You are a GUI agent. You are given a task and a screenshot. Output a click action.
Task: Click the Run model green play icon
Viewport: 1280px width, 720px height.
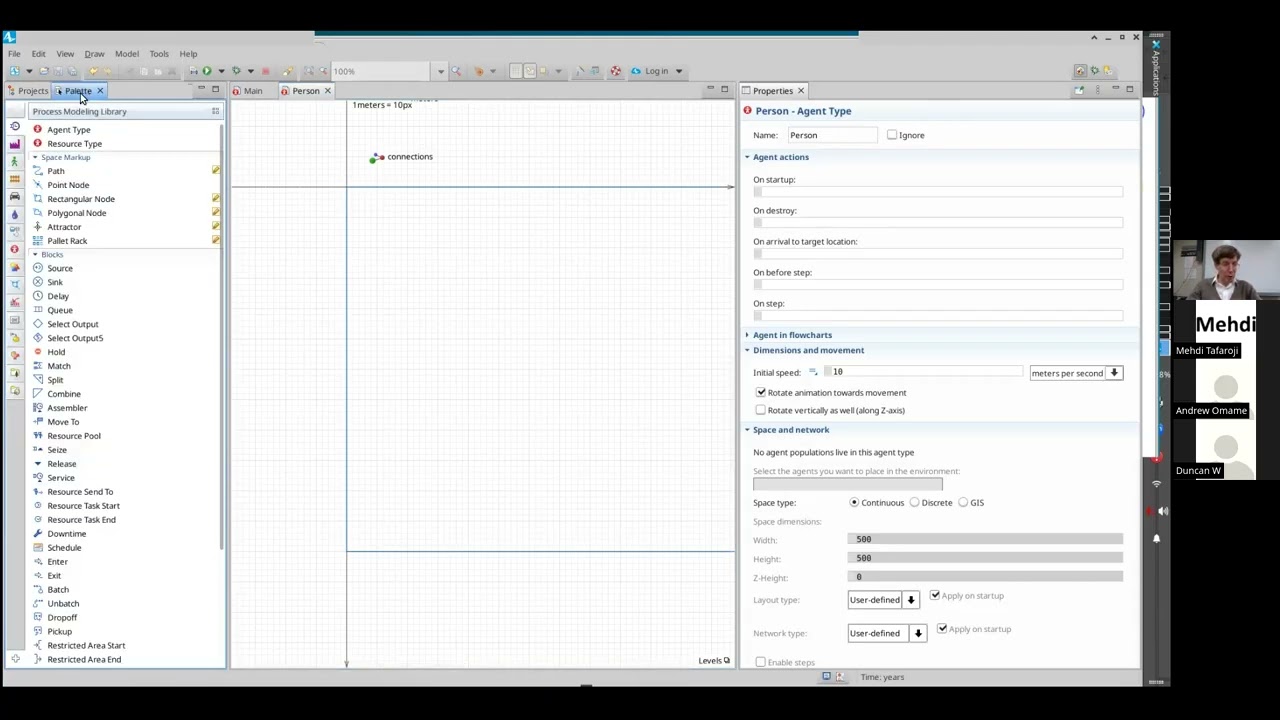(206, 71)
